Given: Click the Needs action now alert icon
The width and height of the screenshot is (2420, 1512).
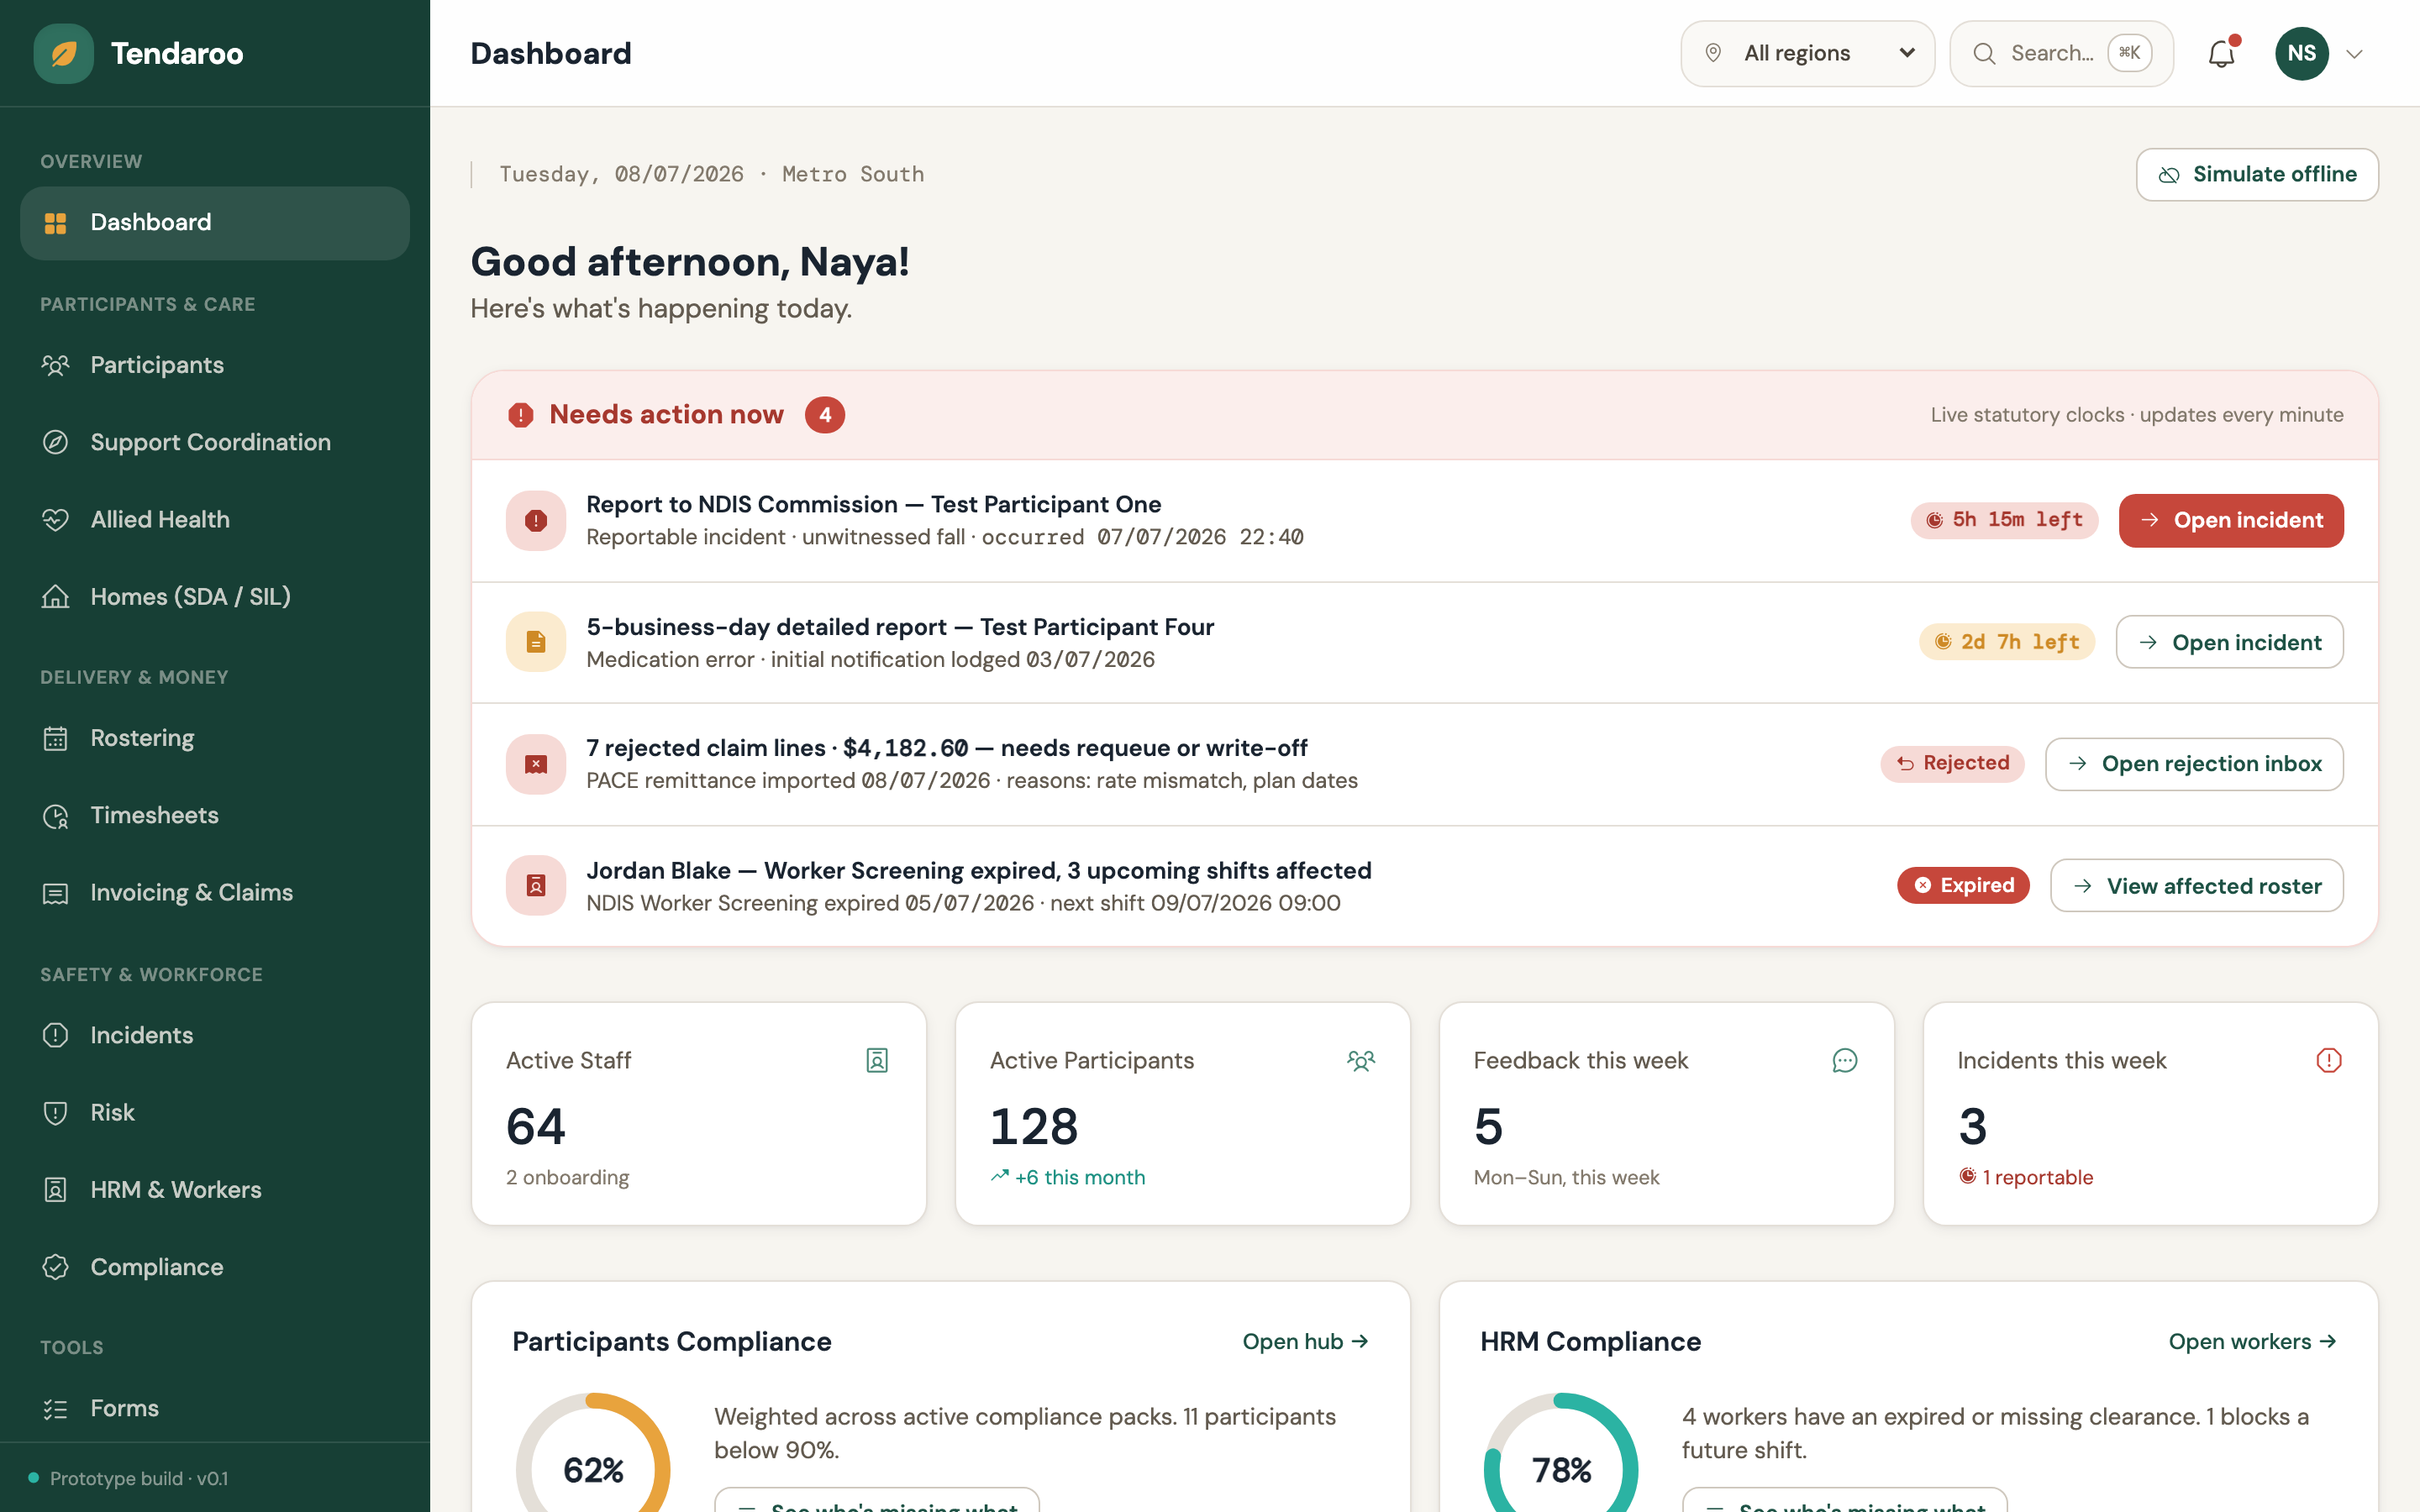Looking at the screenshot, I should [520, 415].
